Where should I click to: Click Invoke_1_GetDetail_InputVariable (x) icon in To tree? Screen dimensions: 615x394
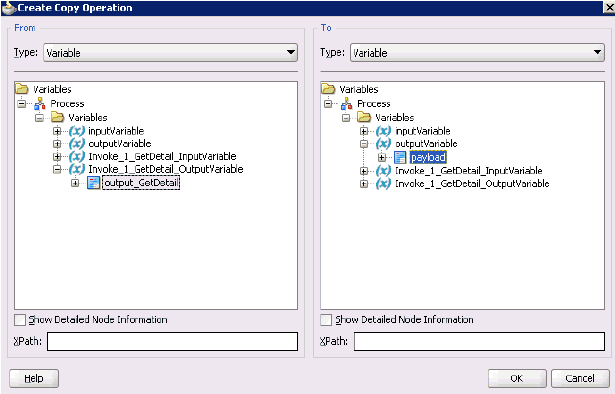(383, 171)
